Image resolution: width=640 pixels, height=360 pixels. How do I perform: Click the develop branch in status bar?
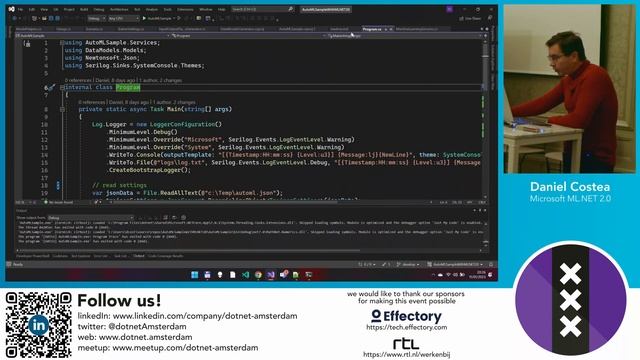[x=408, y=264]
